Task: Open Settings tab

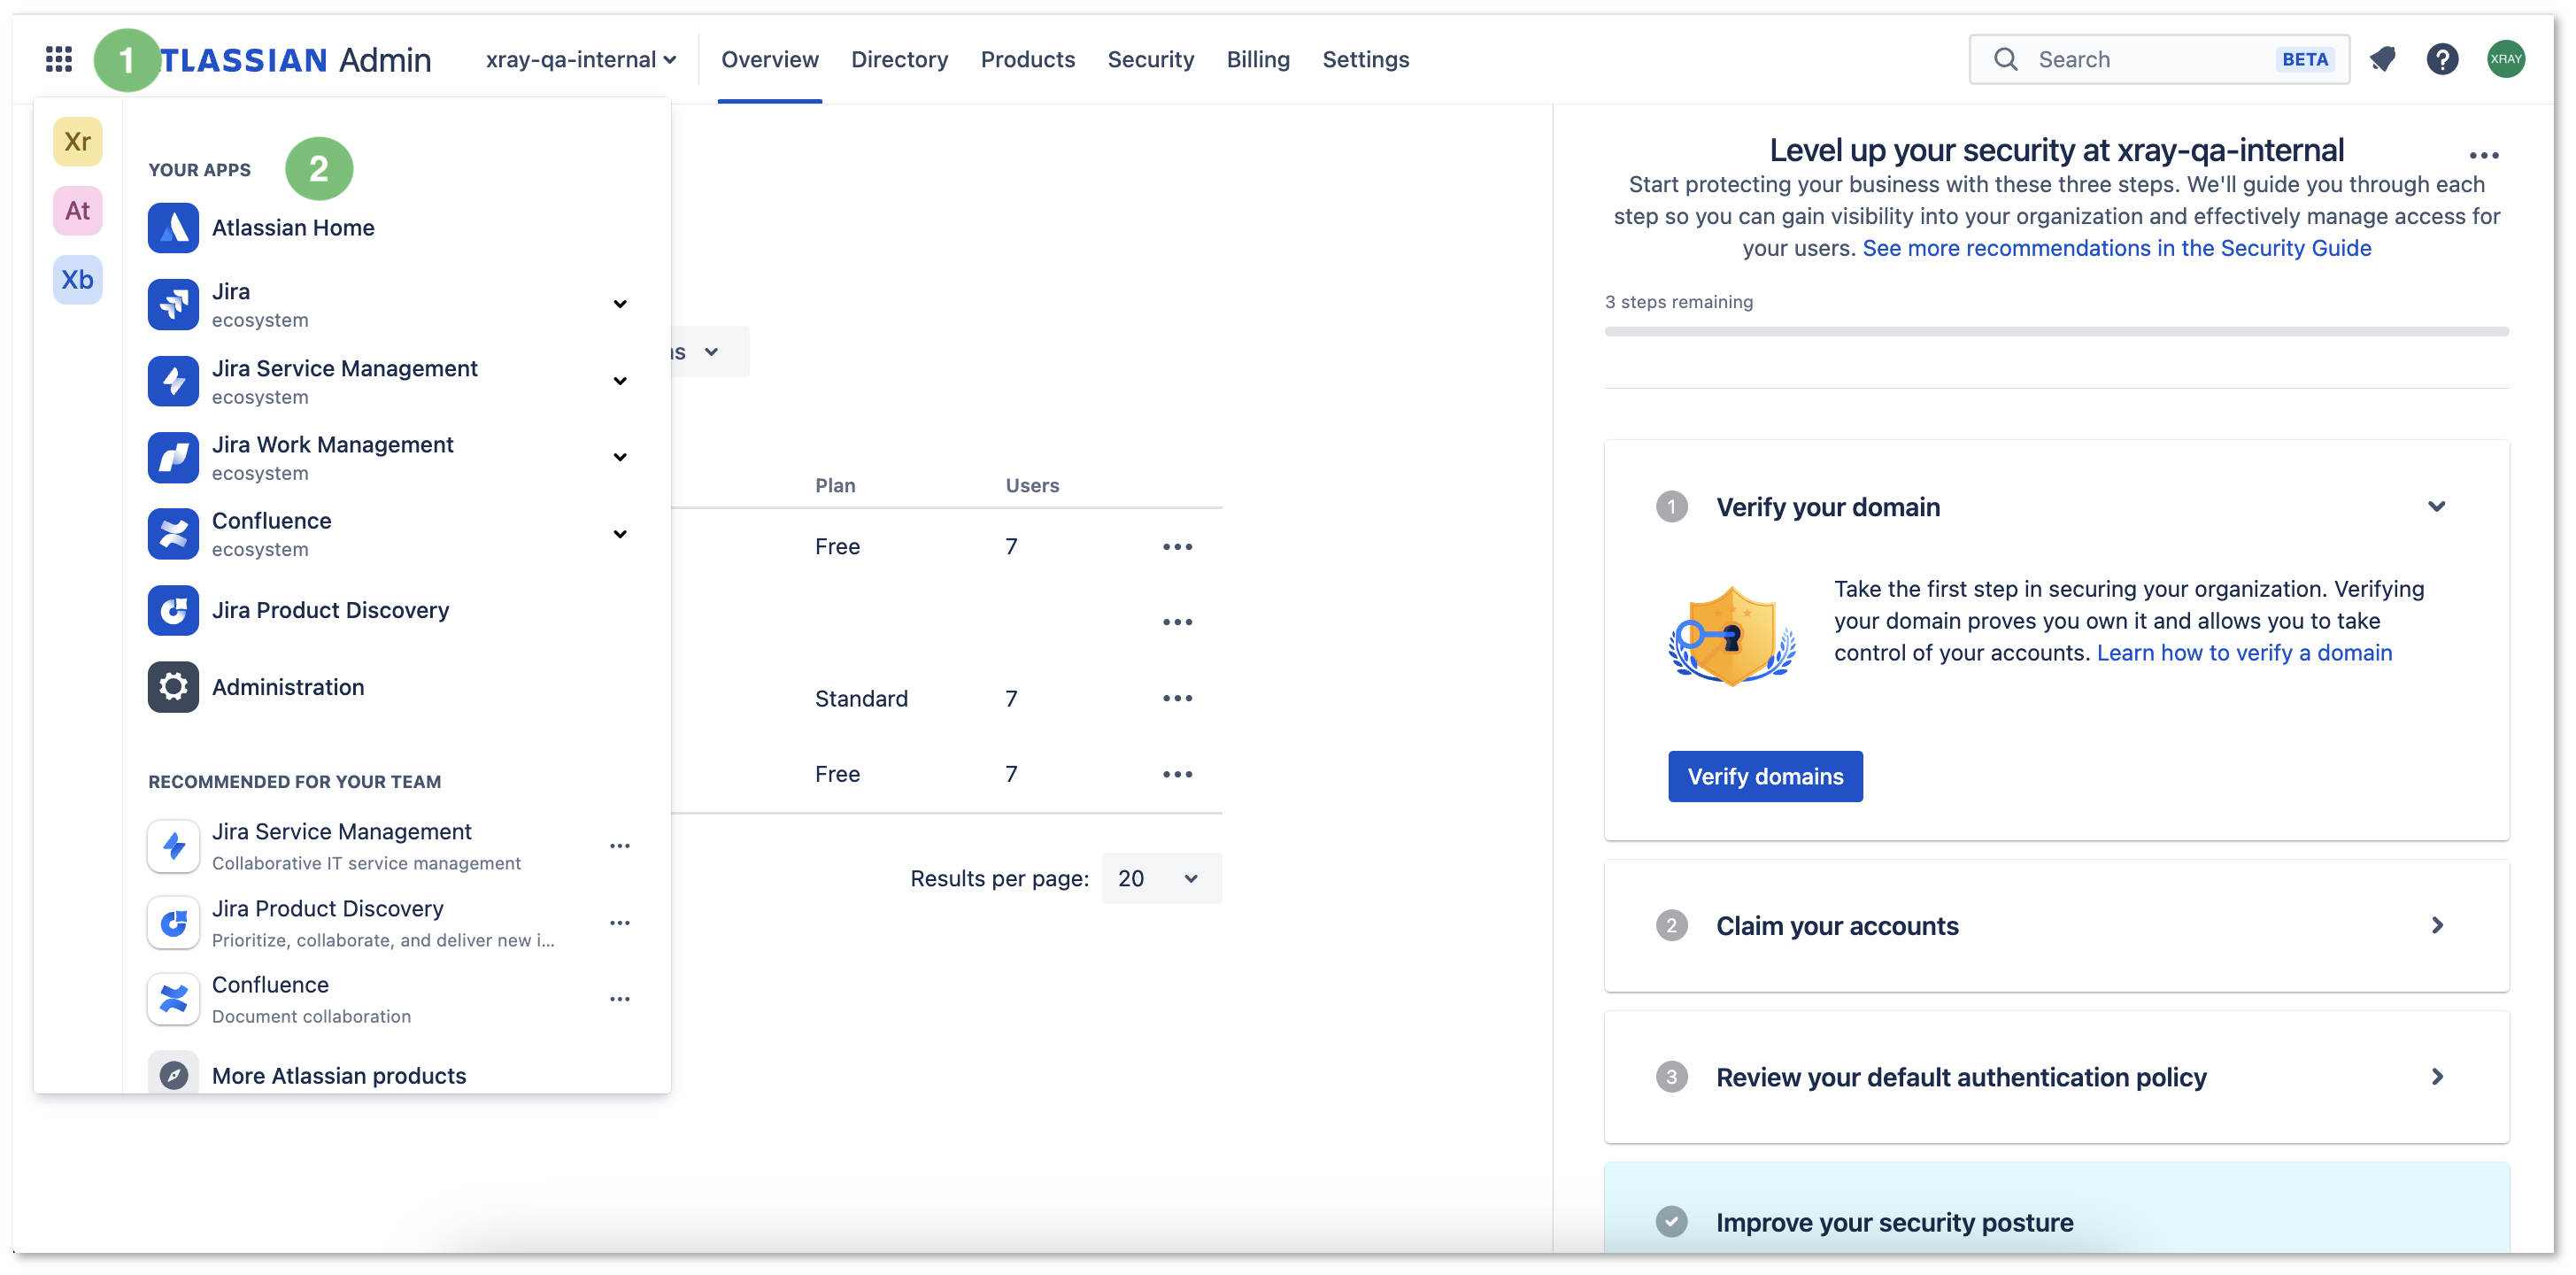Action: 1365,59
